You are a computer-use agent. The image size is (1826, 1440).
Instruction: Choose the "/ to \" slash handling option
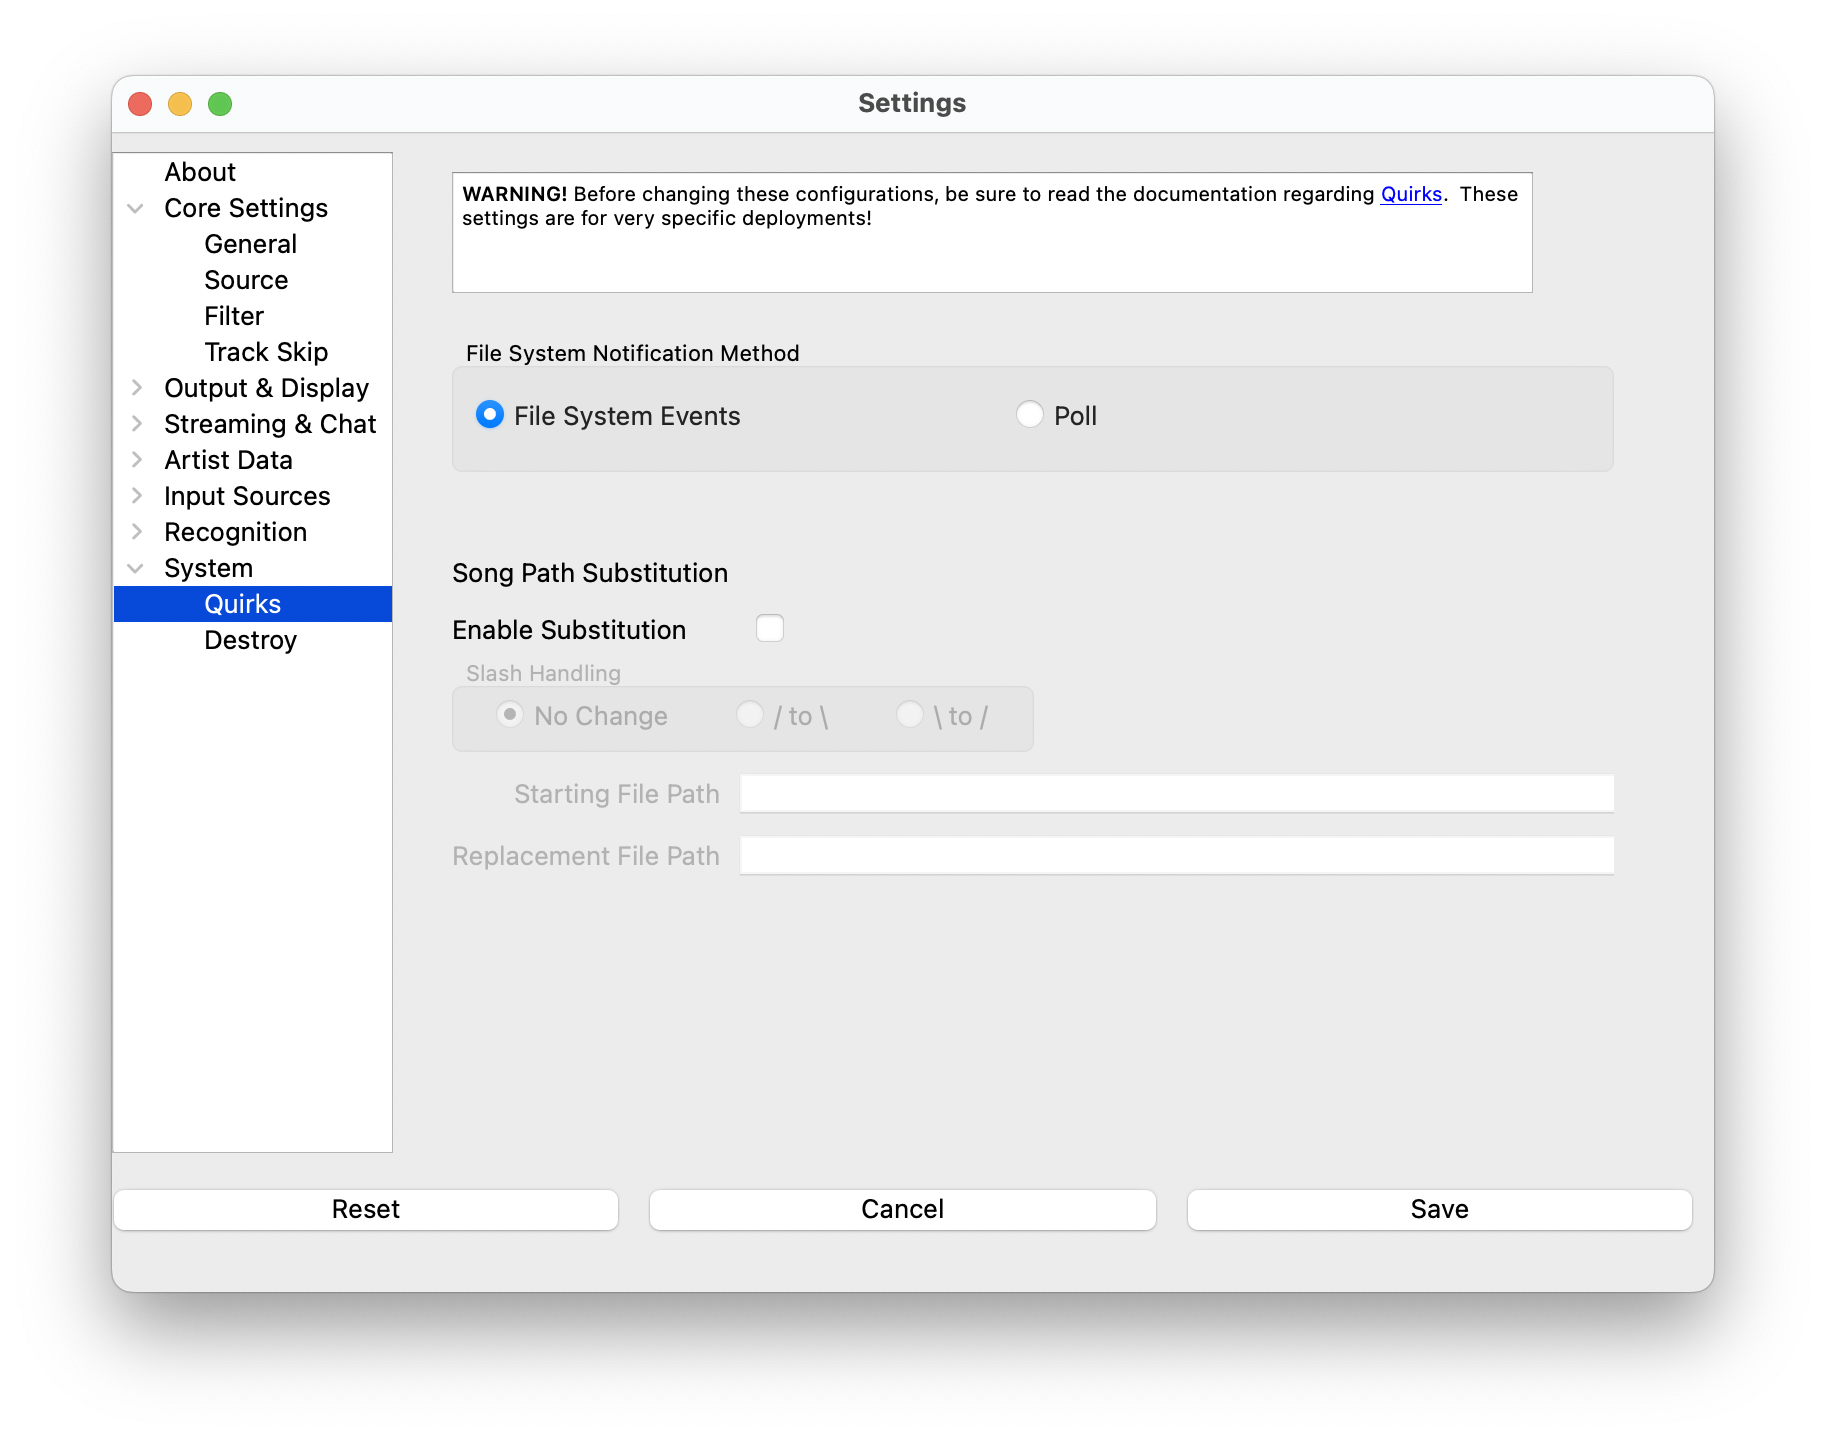(x=750, y=715)
